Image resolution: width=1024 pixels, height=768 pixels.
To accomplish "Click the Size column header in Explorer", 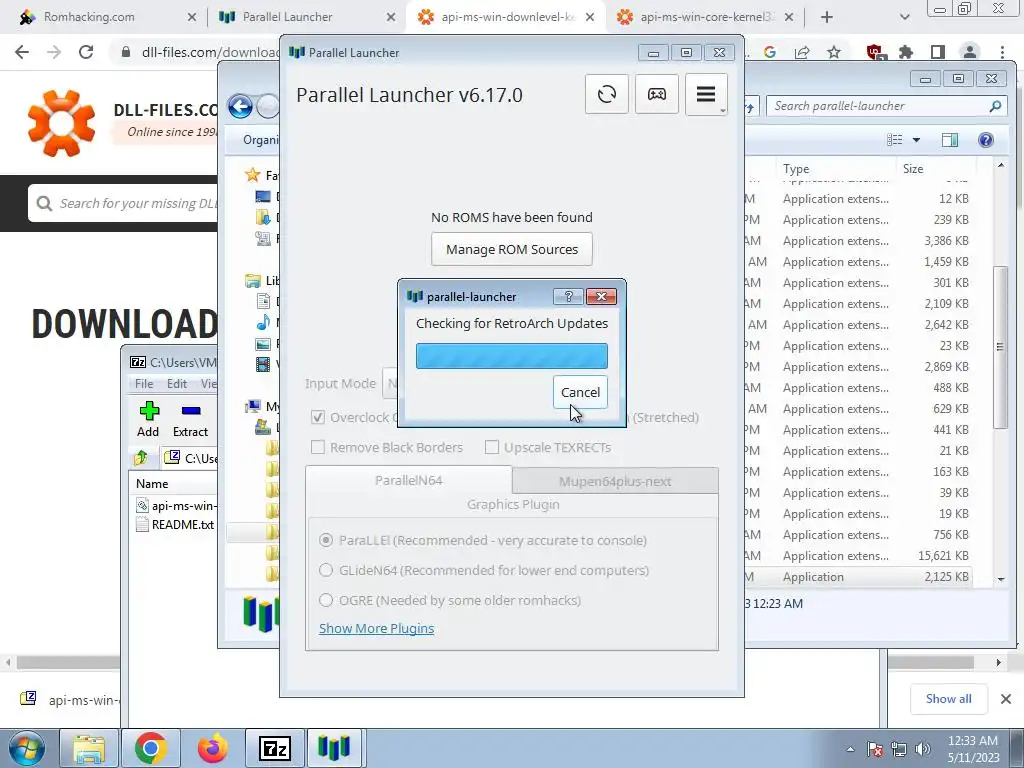I will click(x=935, y=168).
